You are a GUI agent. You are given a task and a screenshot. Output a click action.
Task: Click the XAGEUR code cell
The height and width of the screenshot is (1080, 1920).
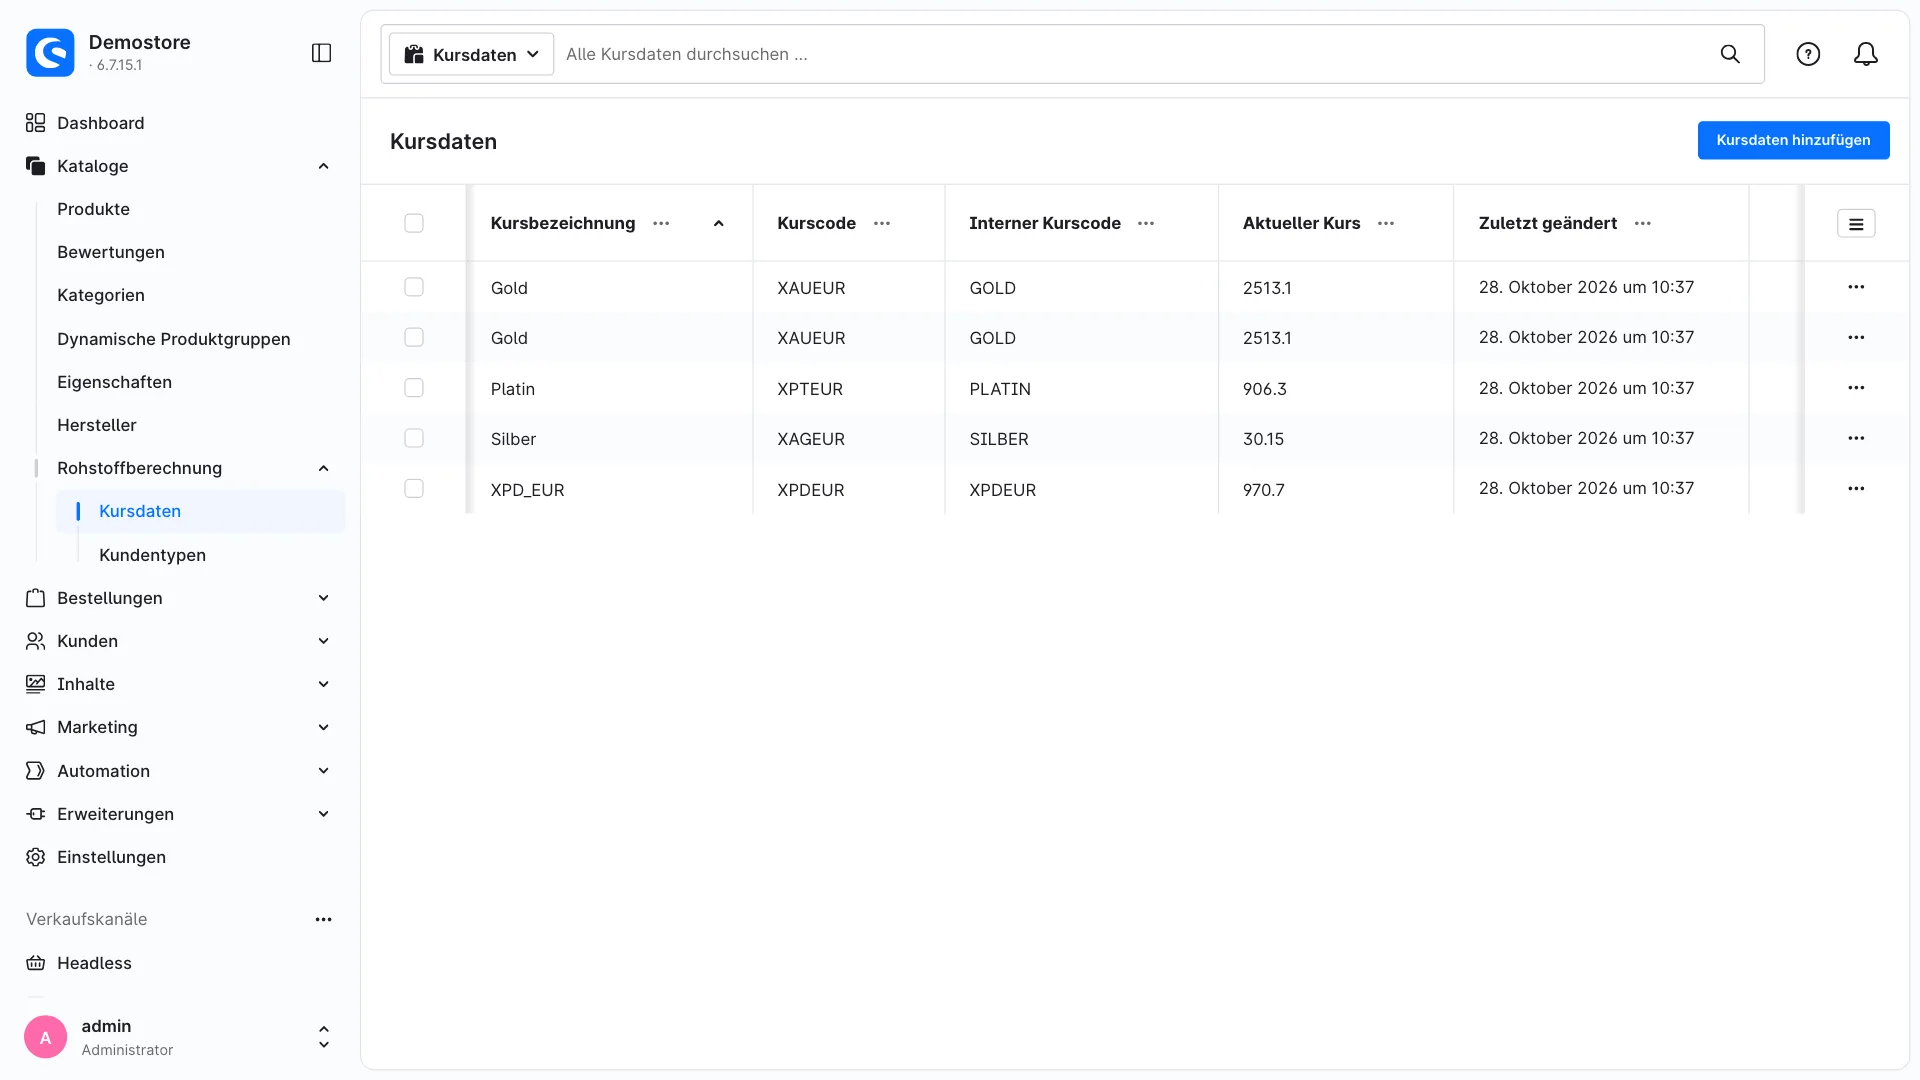[811, 439]
